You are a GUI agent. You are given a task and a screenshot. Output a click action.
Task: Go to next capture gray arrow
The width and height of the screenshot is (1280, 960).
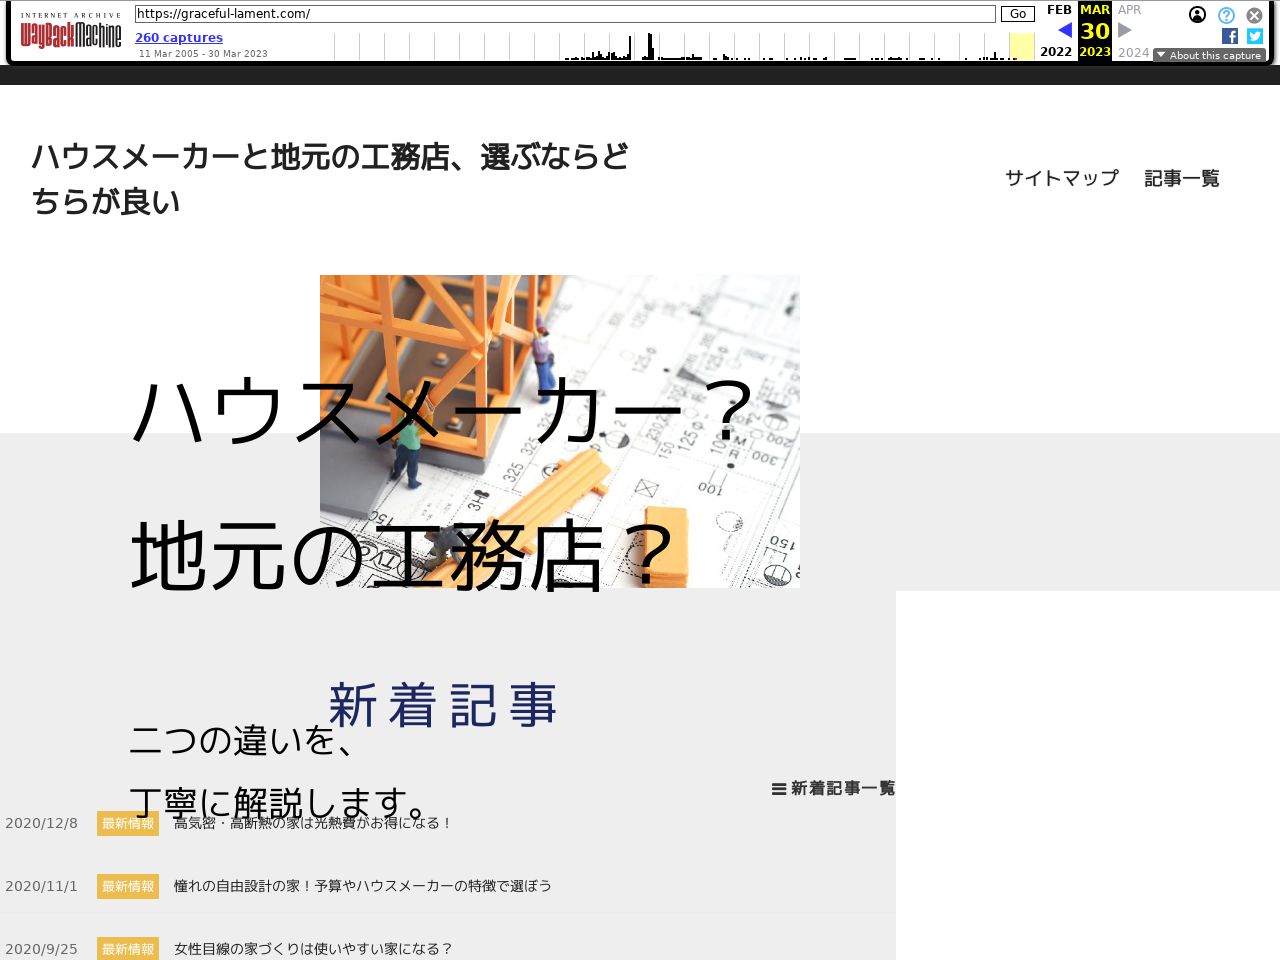[1125, 31]
